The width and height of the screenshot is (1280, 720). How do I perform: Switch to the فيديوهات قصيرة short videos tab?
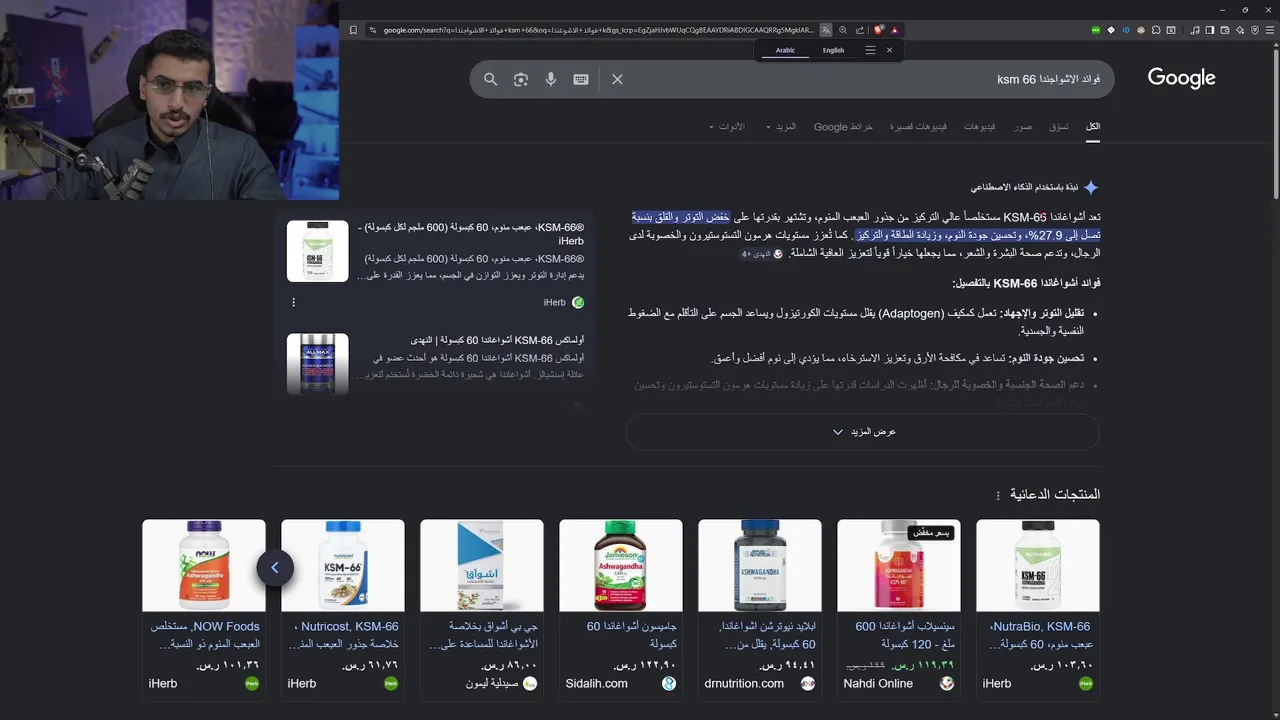click(x=918, y=127)
